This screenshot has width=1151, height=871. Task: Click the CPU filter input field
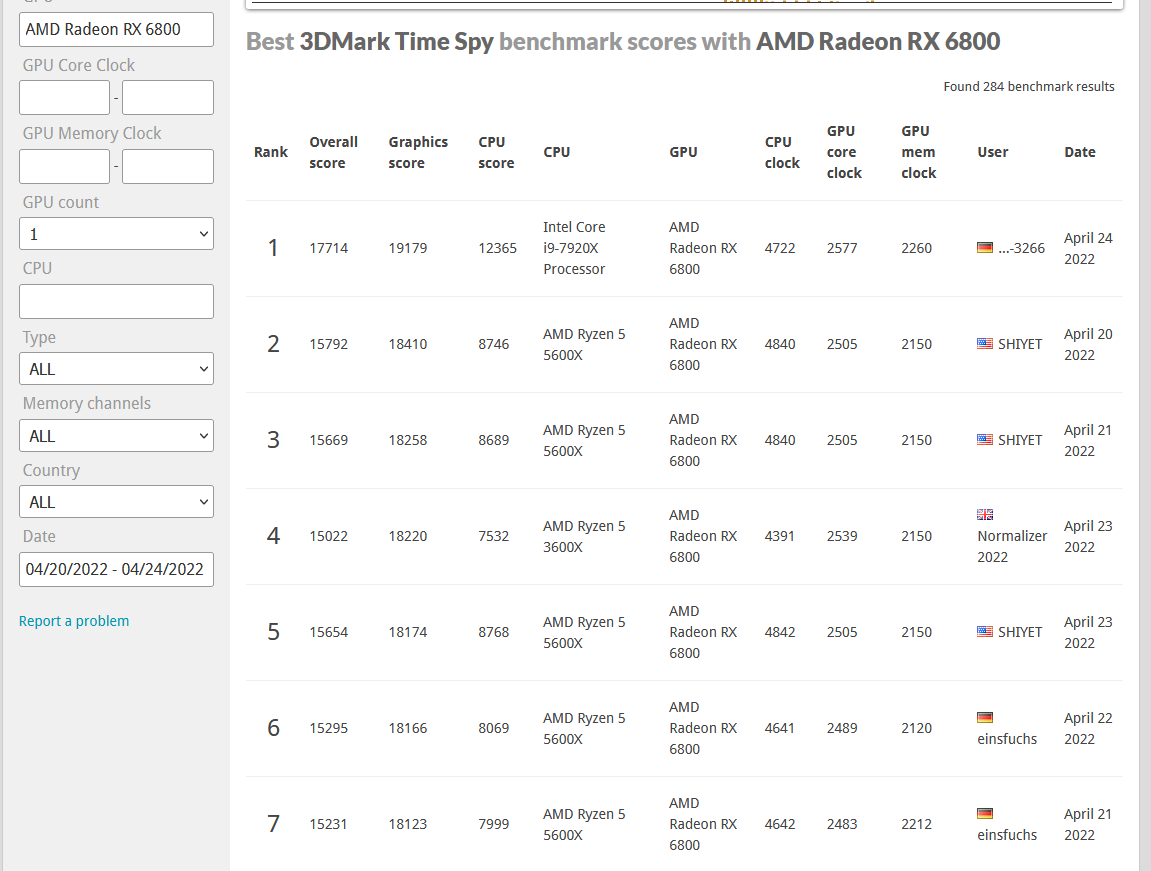click(x=116, y=302)
